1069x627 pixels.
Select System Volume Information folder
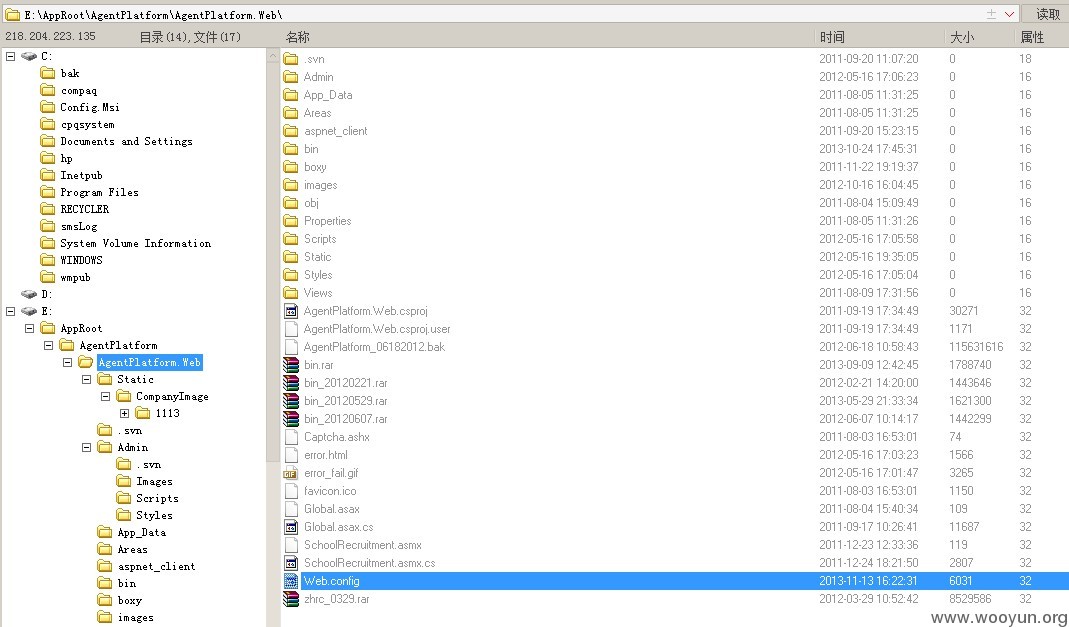click(x=135, y=243)
